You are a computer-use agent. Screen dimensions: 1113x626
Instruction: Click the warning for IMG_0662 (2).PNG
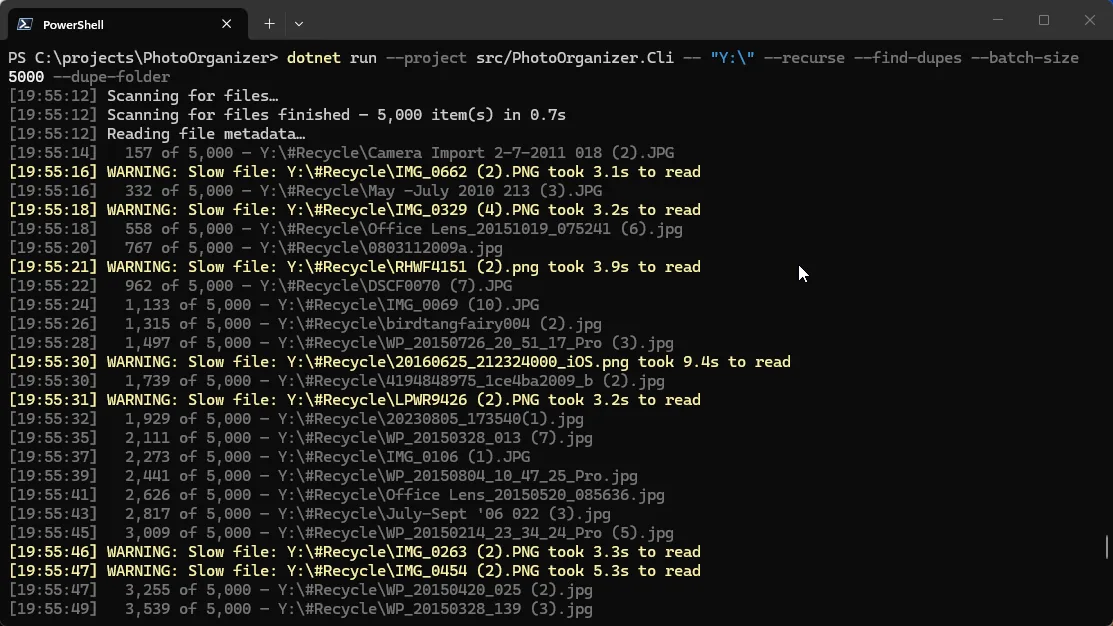[x=354, y=172]
